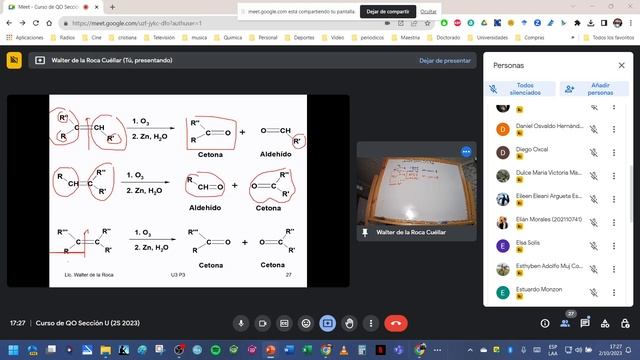
Task: Open the activities icon
Action: (605, 323)
